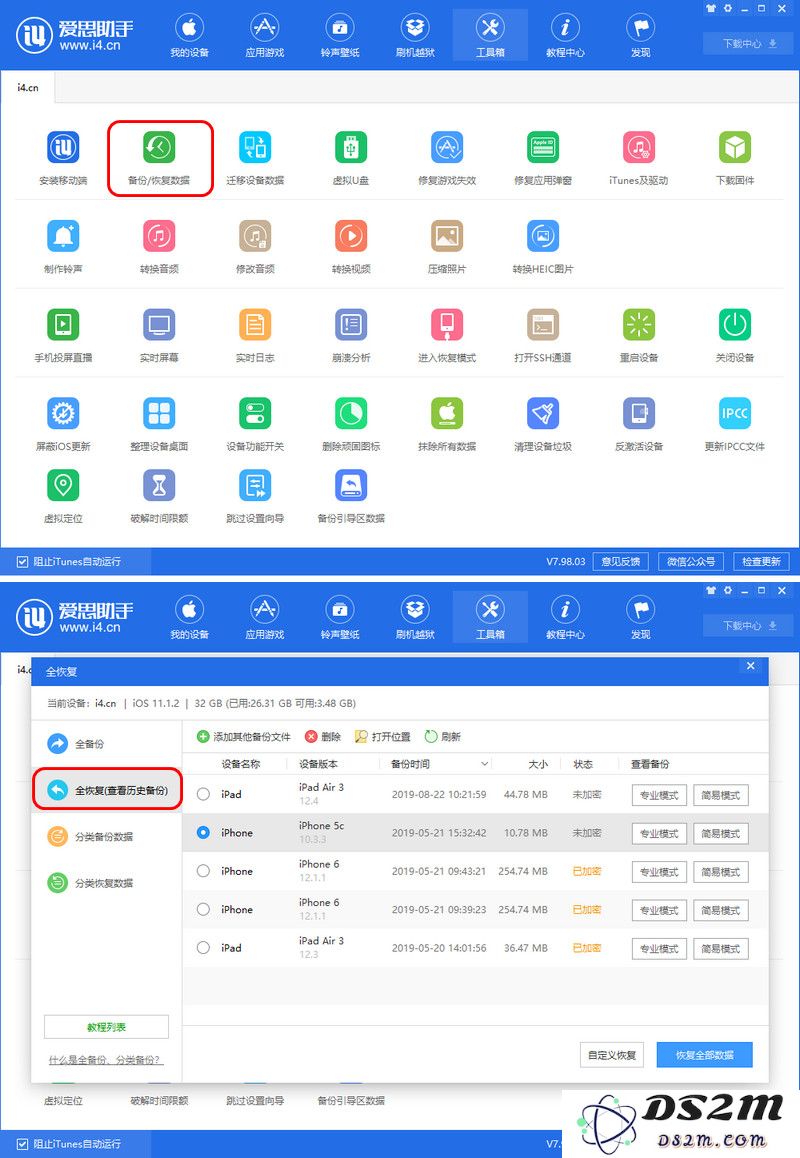The height and width of the screenshot is (1158, 800).
Task: Select iPad Air 3 12.4 backup radio button
Action: [203, 795]
